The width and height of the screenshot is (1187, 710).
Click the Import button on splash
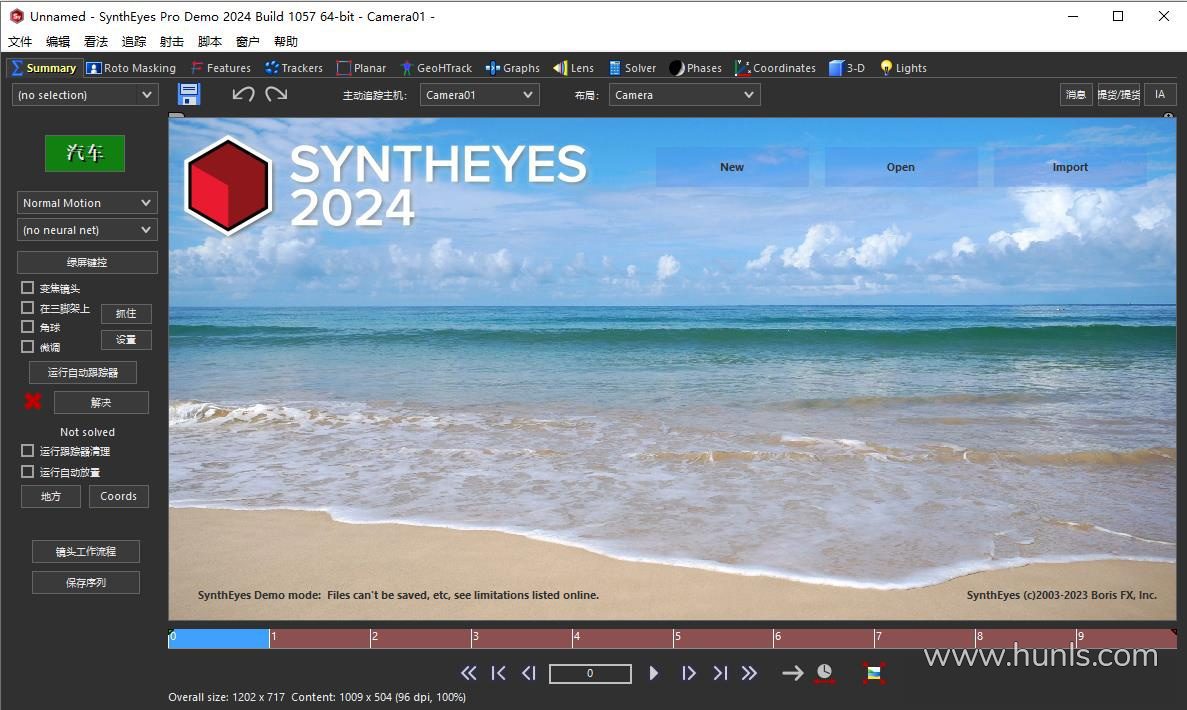pos(1070,167)
